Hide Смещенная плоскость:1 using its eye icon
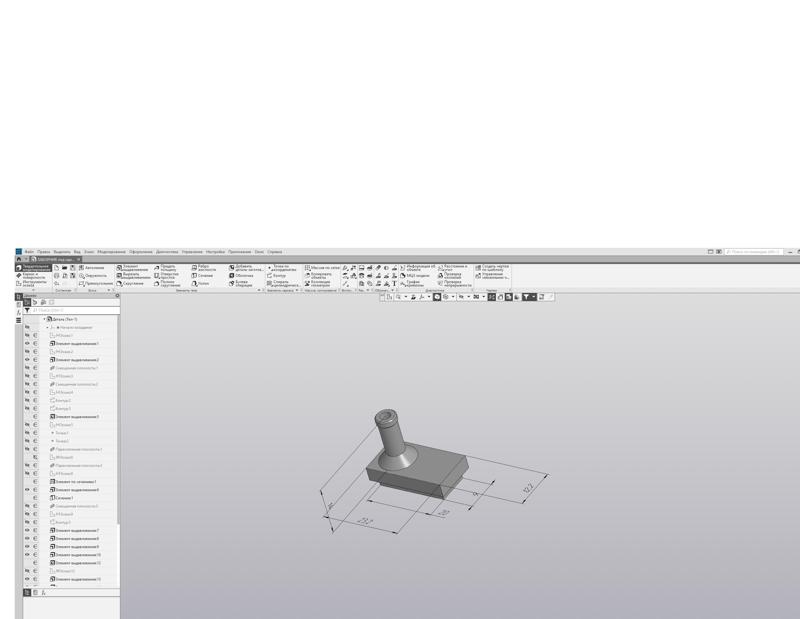The height and width of the screenshot is (619, 800). click(x=25, y=366)
